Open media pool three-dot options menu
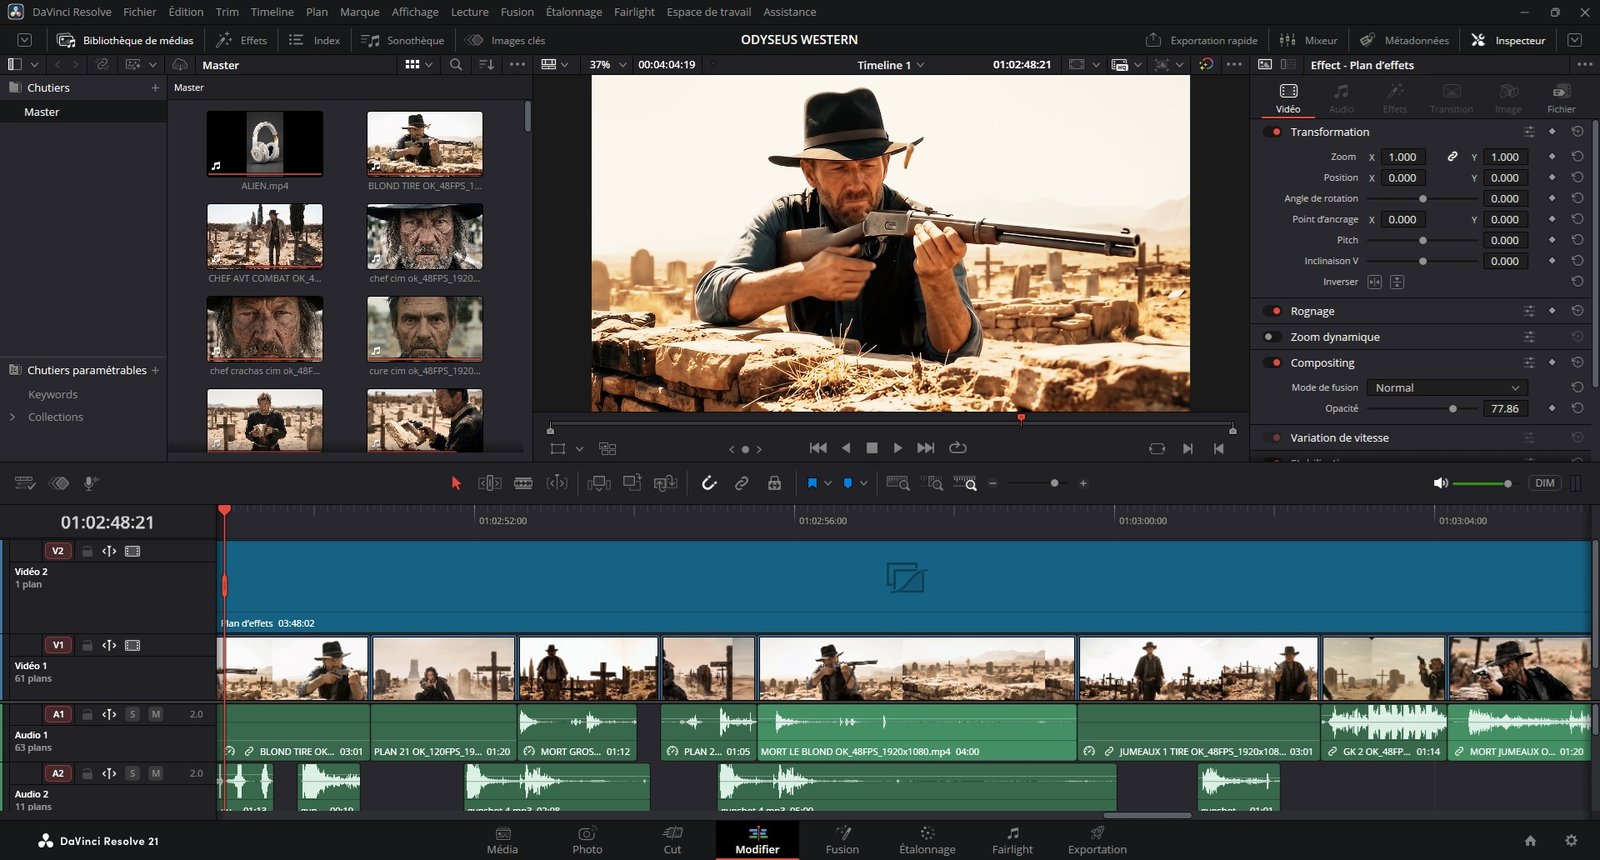Image resolution: width=1600 pixels, height=860 pixels. click(x=517, y=64)
